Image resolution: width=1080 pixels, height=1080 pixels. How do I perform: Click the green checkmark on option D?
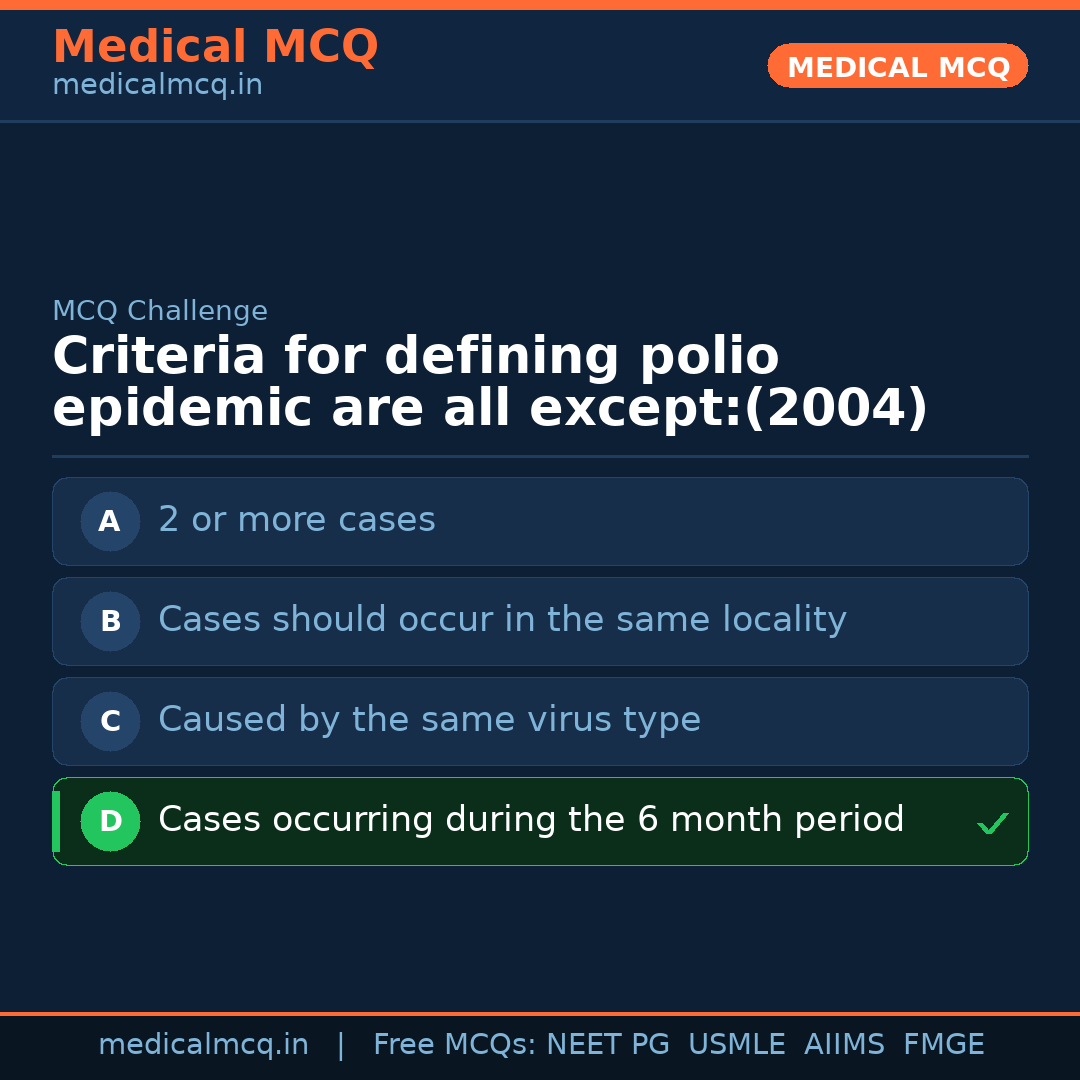tap(992, 823)
